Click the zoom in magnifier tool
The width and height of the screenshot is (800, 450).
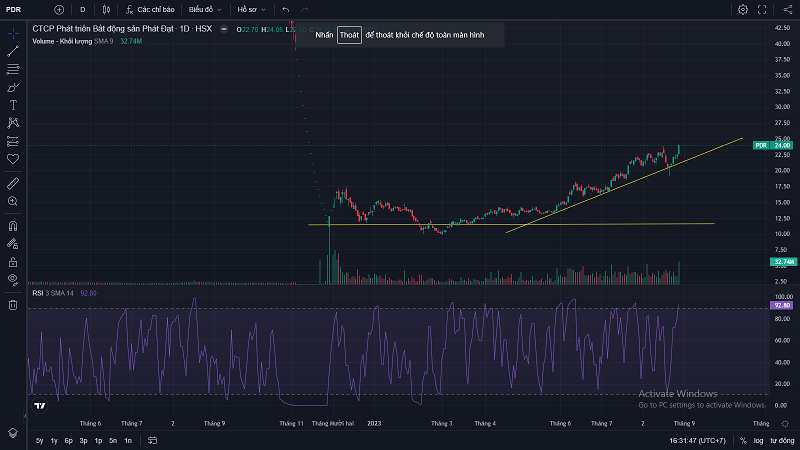pos(13,201)
